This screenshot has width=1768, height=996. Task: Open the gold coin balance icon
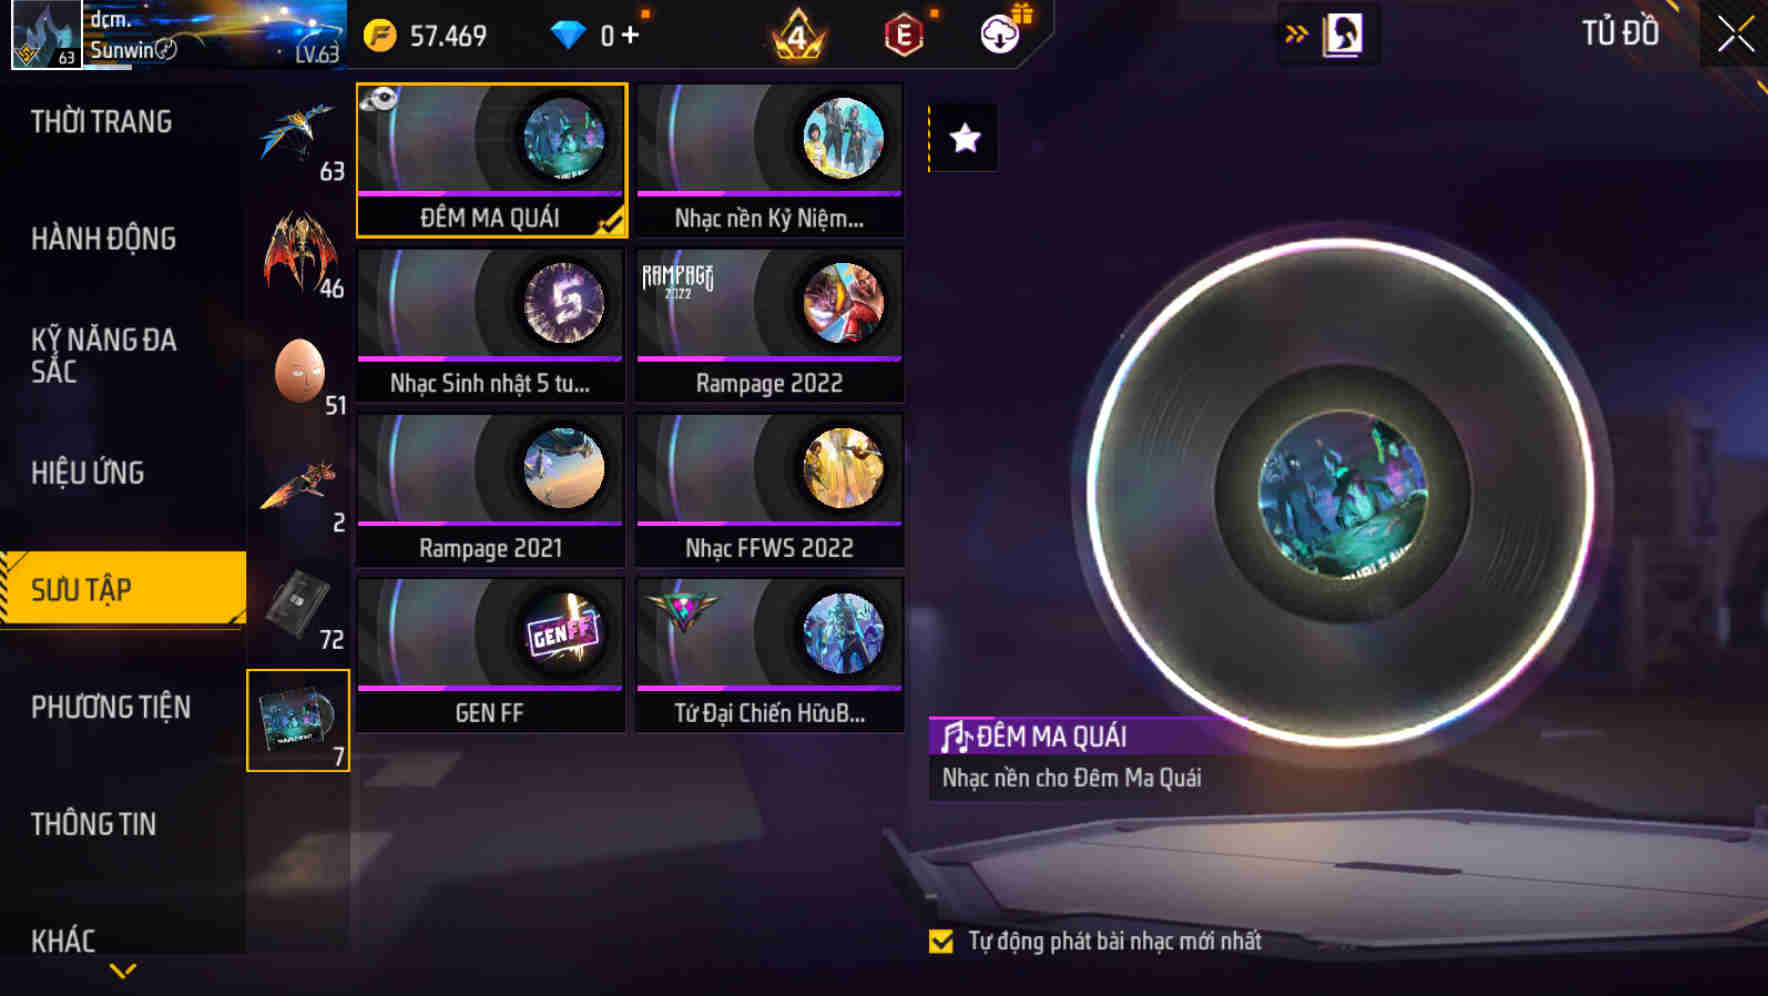[x=380, y=36]
